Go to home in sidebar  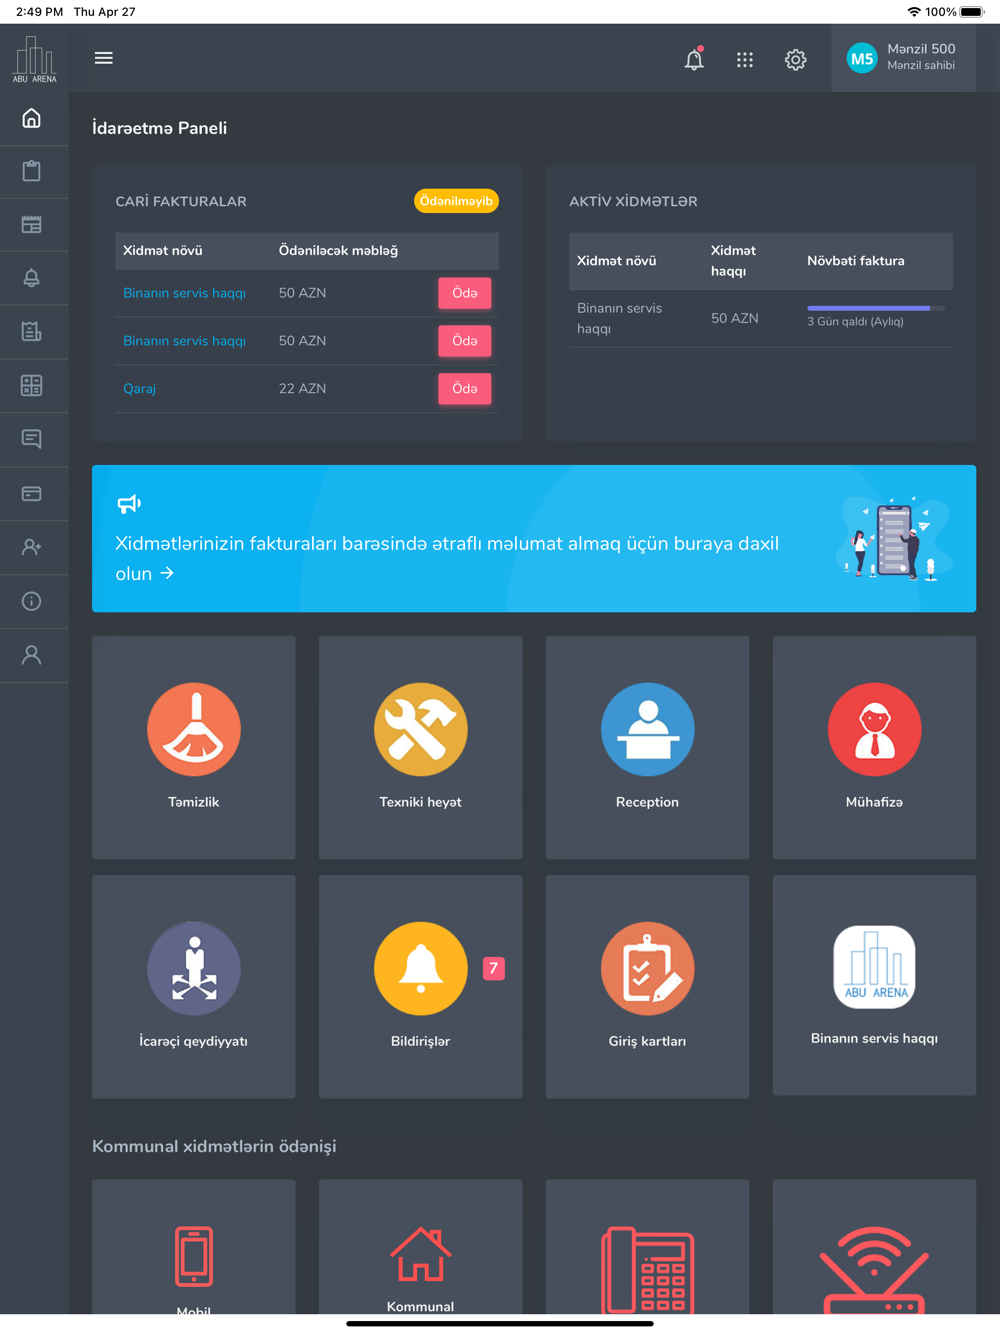point(32,118)
